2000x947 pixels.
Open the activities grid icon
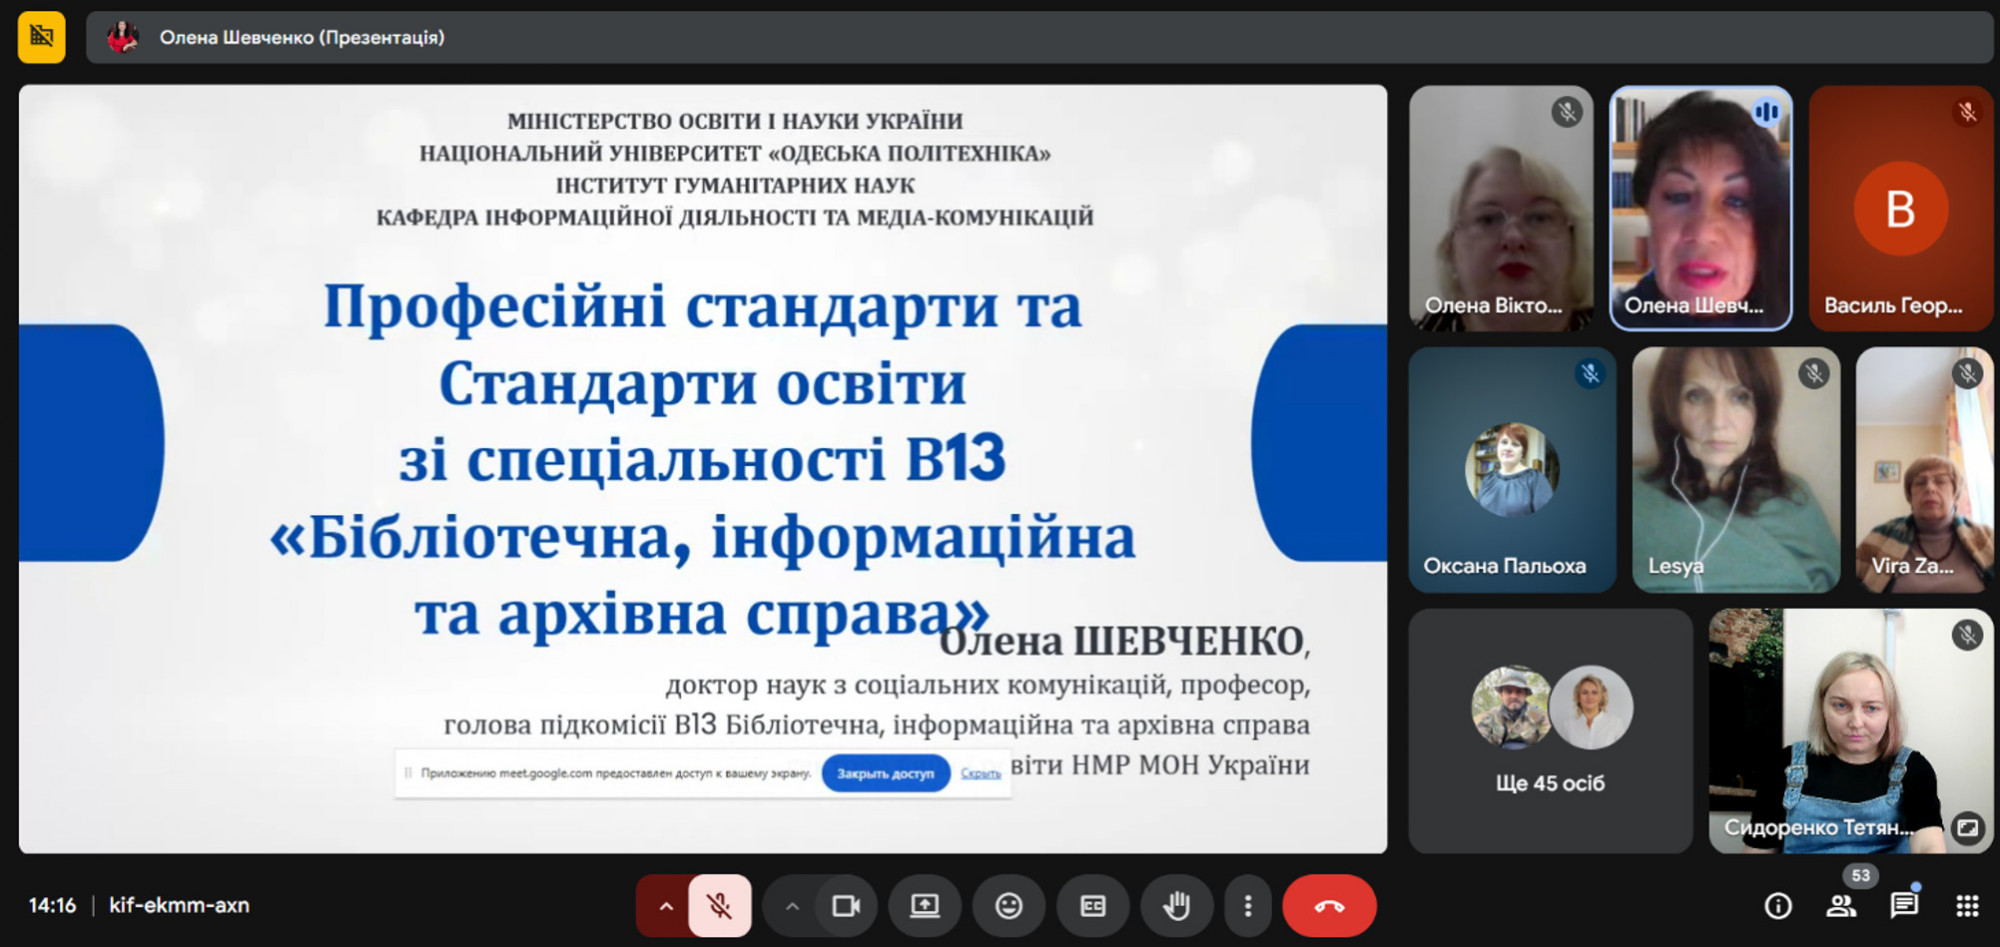[x=1967, y=906]
